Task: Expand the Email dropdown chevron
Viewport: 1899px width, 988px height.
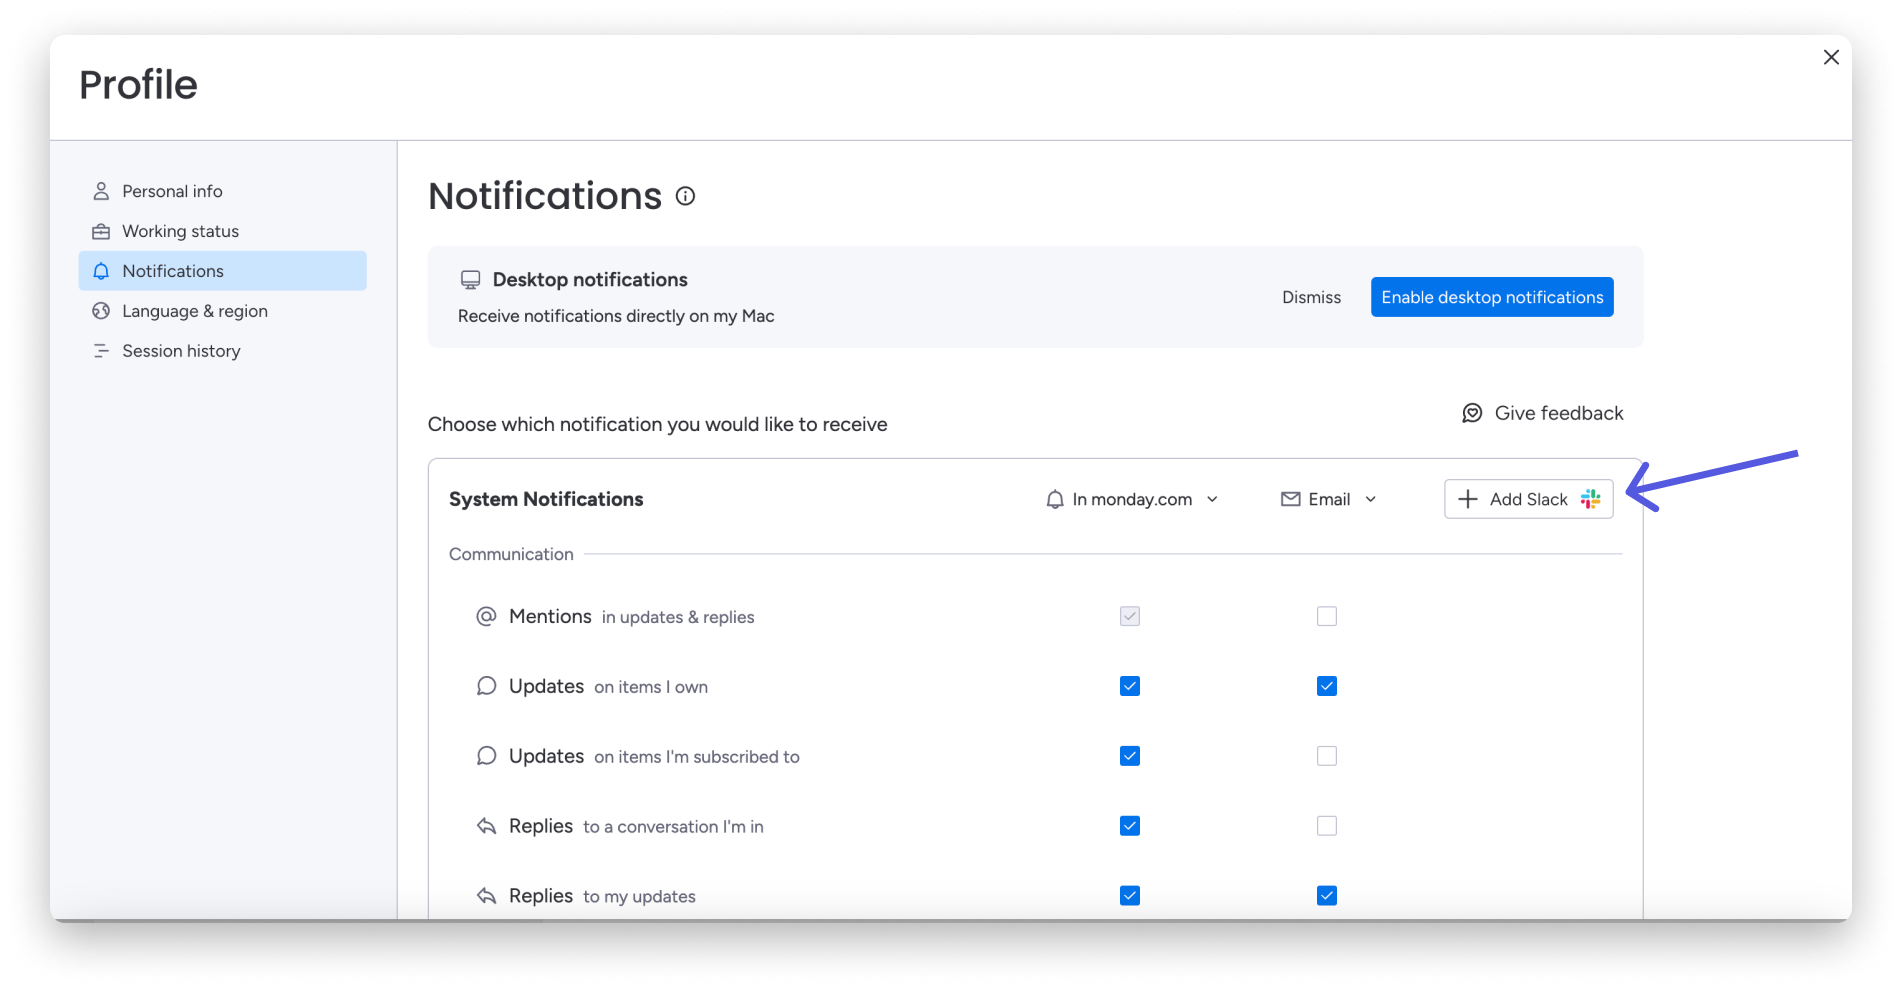Action: [1371, 499]
